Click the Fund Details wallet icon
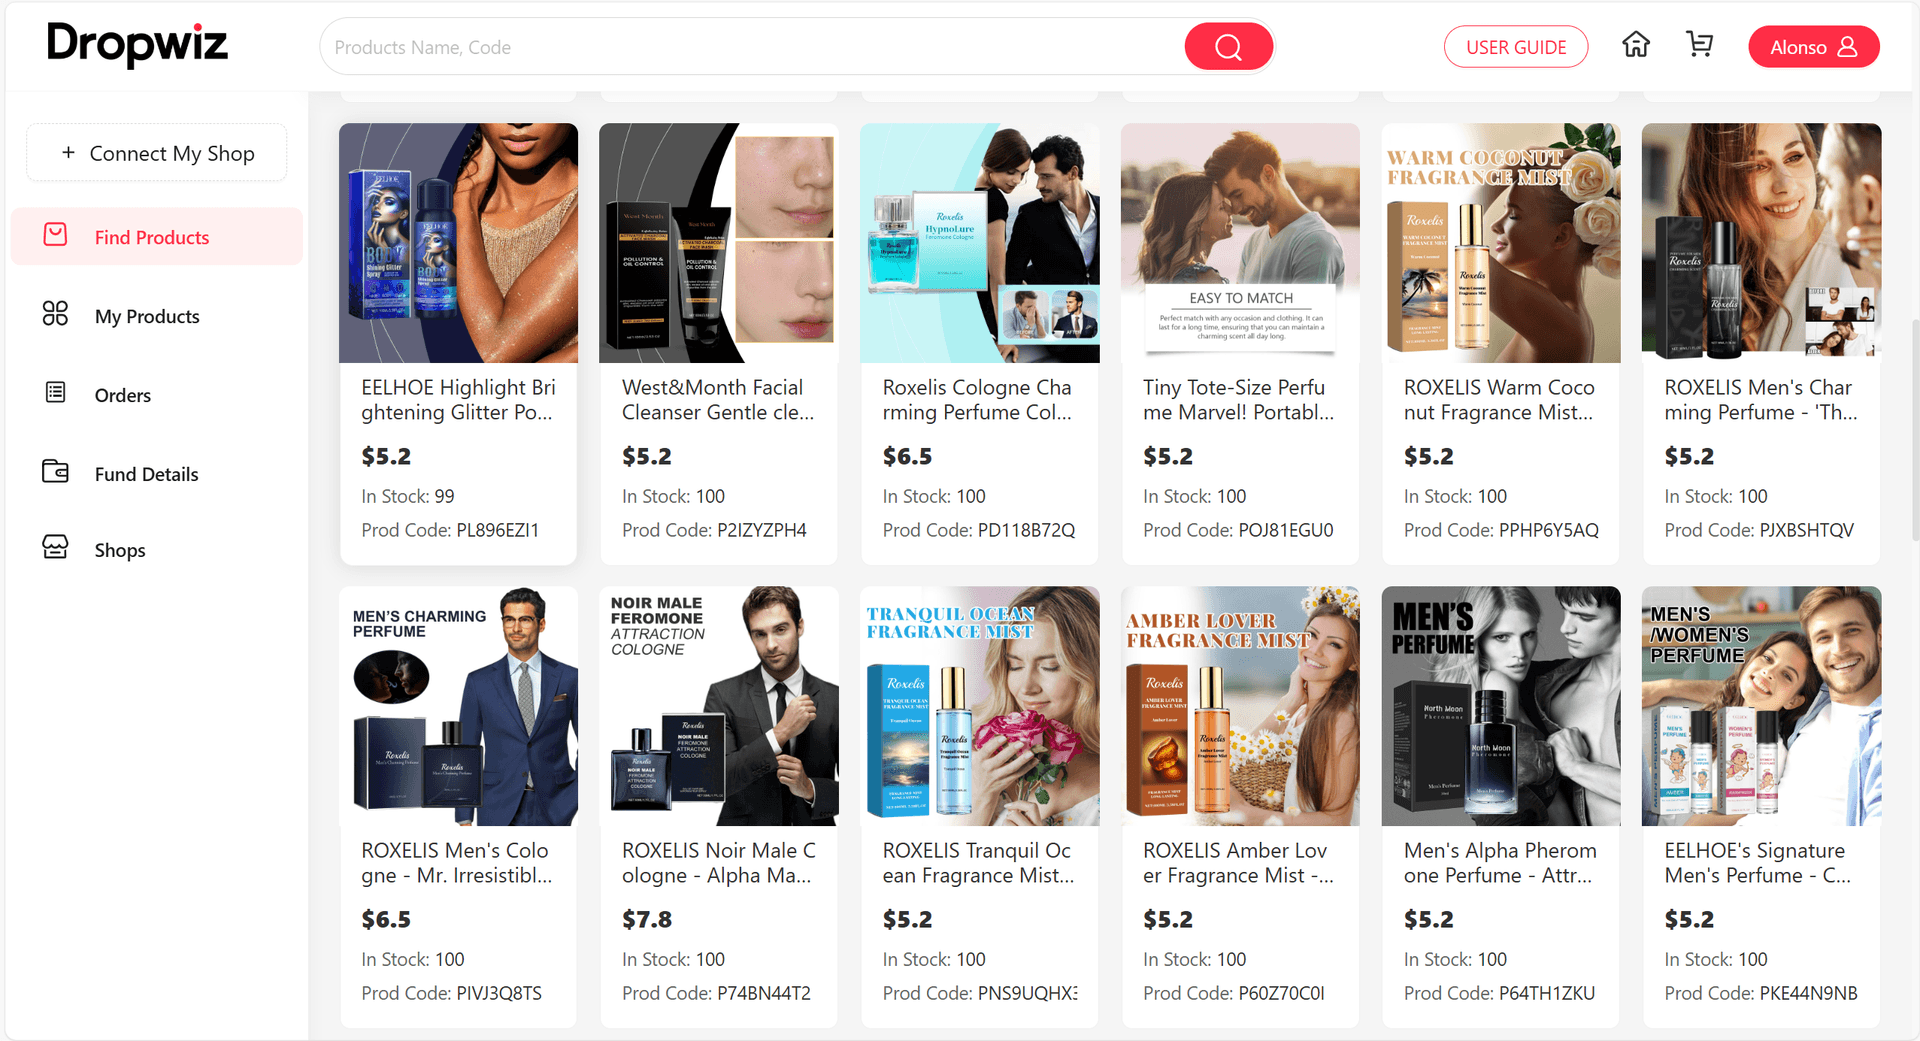 click(x=56, y=471)
